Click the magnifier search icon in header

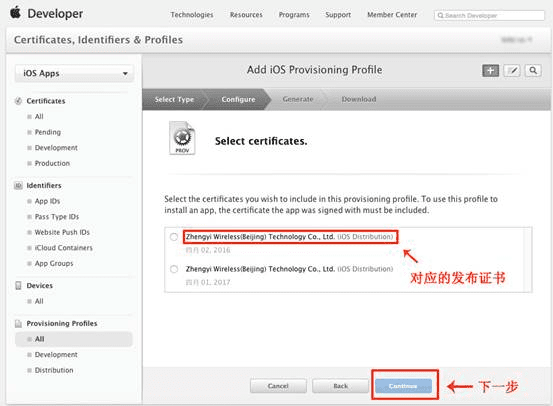(x=533, y=71)
